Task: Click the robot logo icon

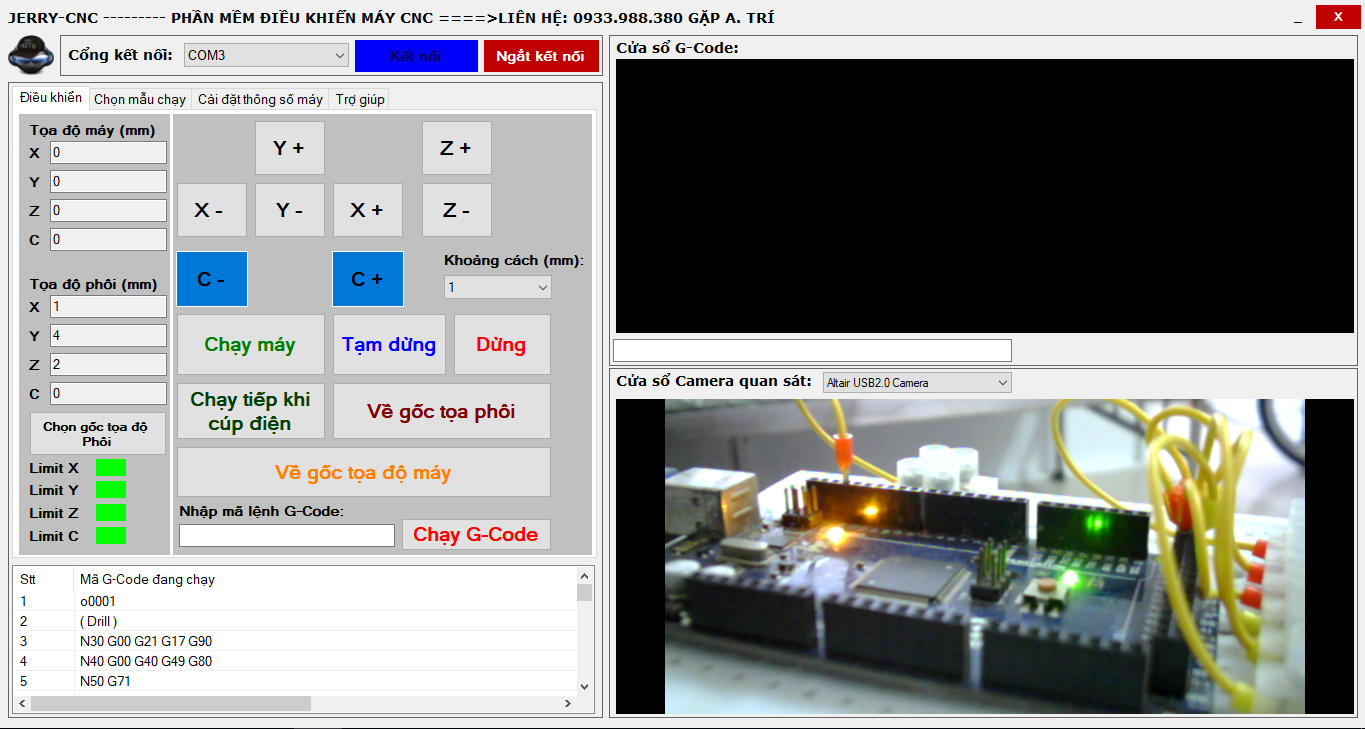Action: (x=30, y=55)
